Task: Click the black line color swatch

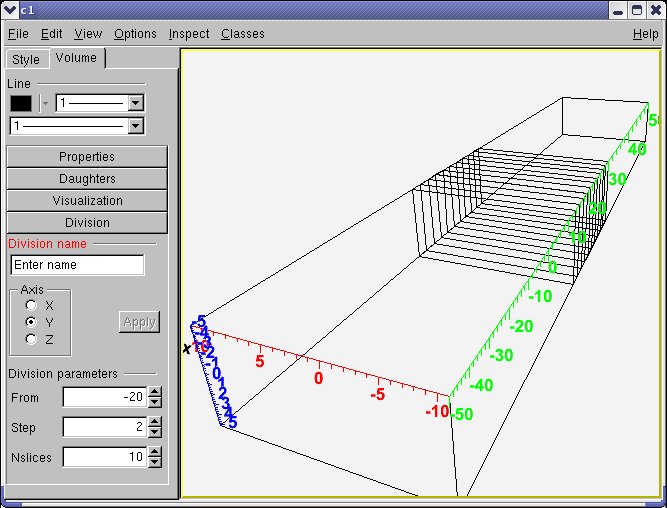Action: pos(21,103)
